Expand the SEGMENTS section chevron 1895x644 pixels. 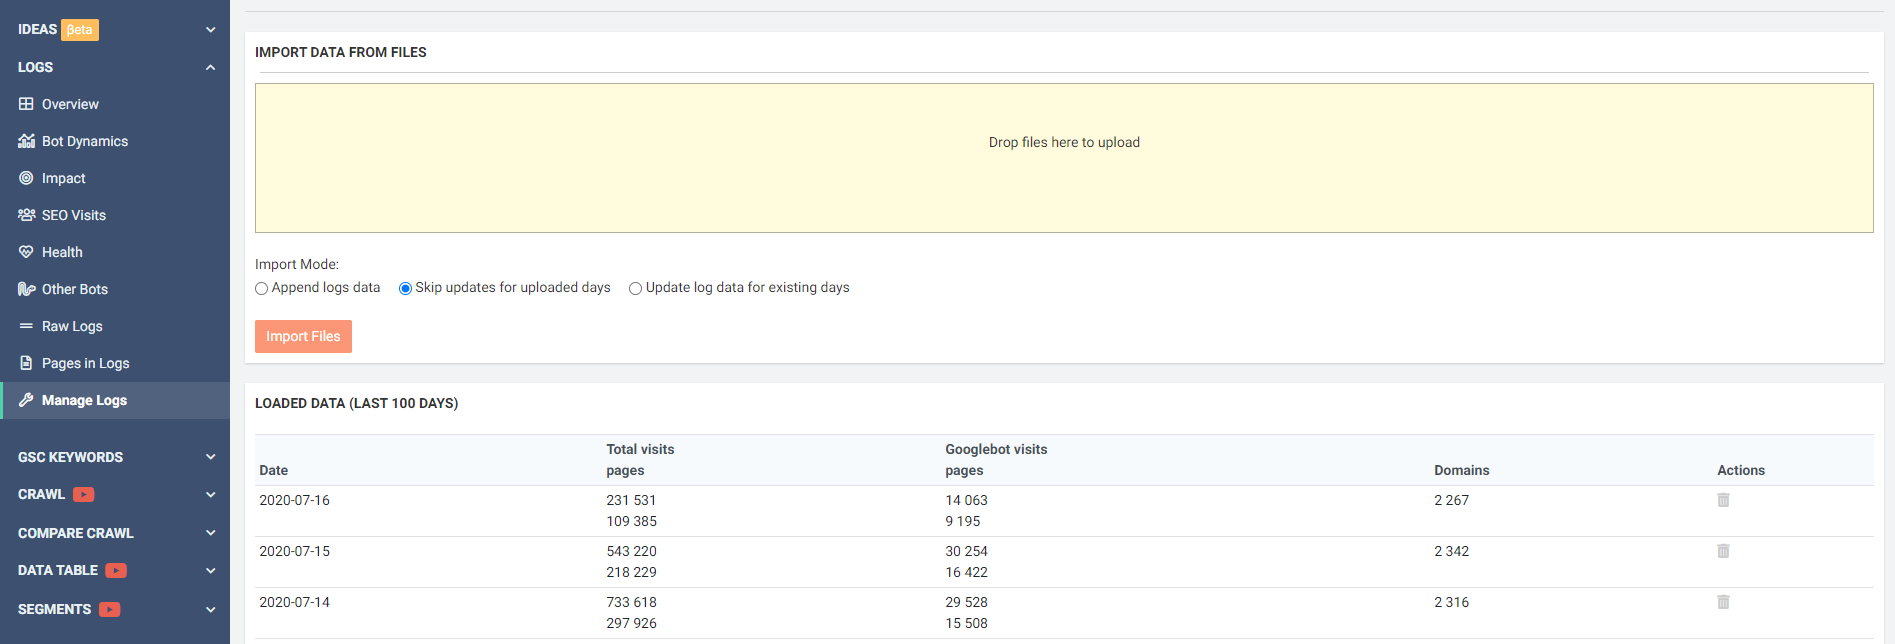click(x=210, y=609)
